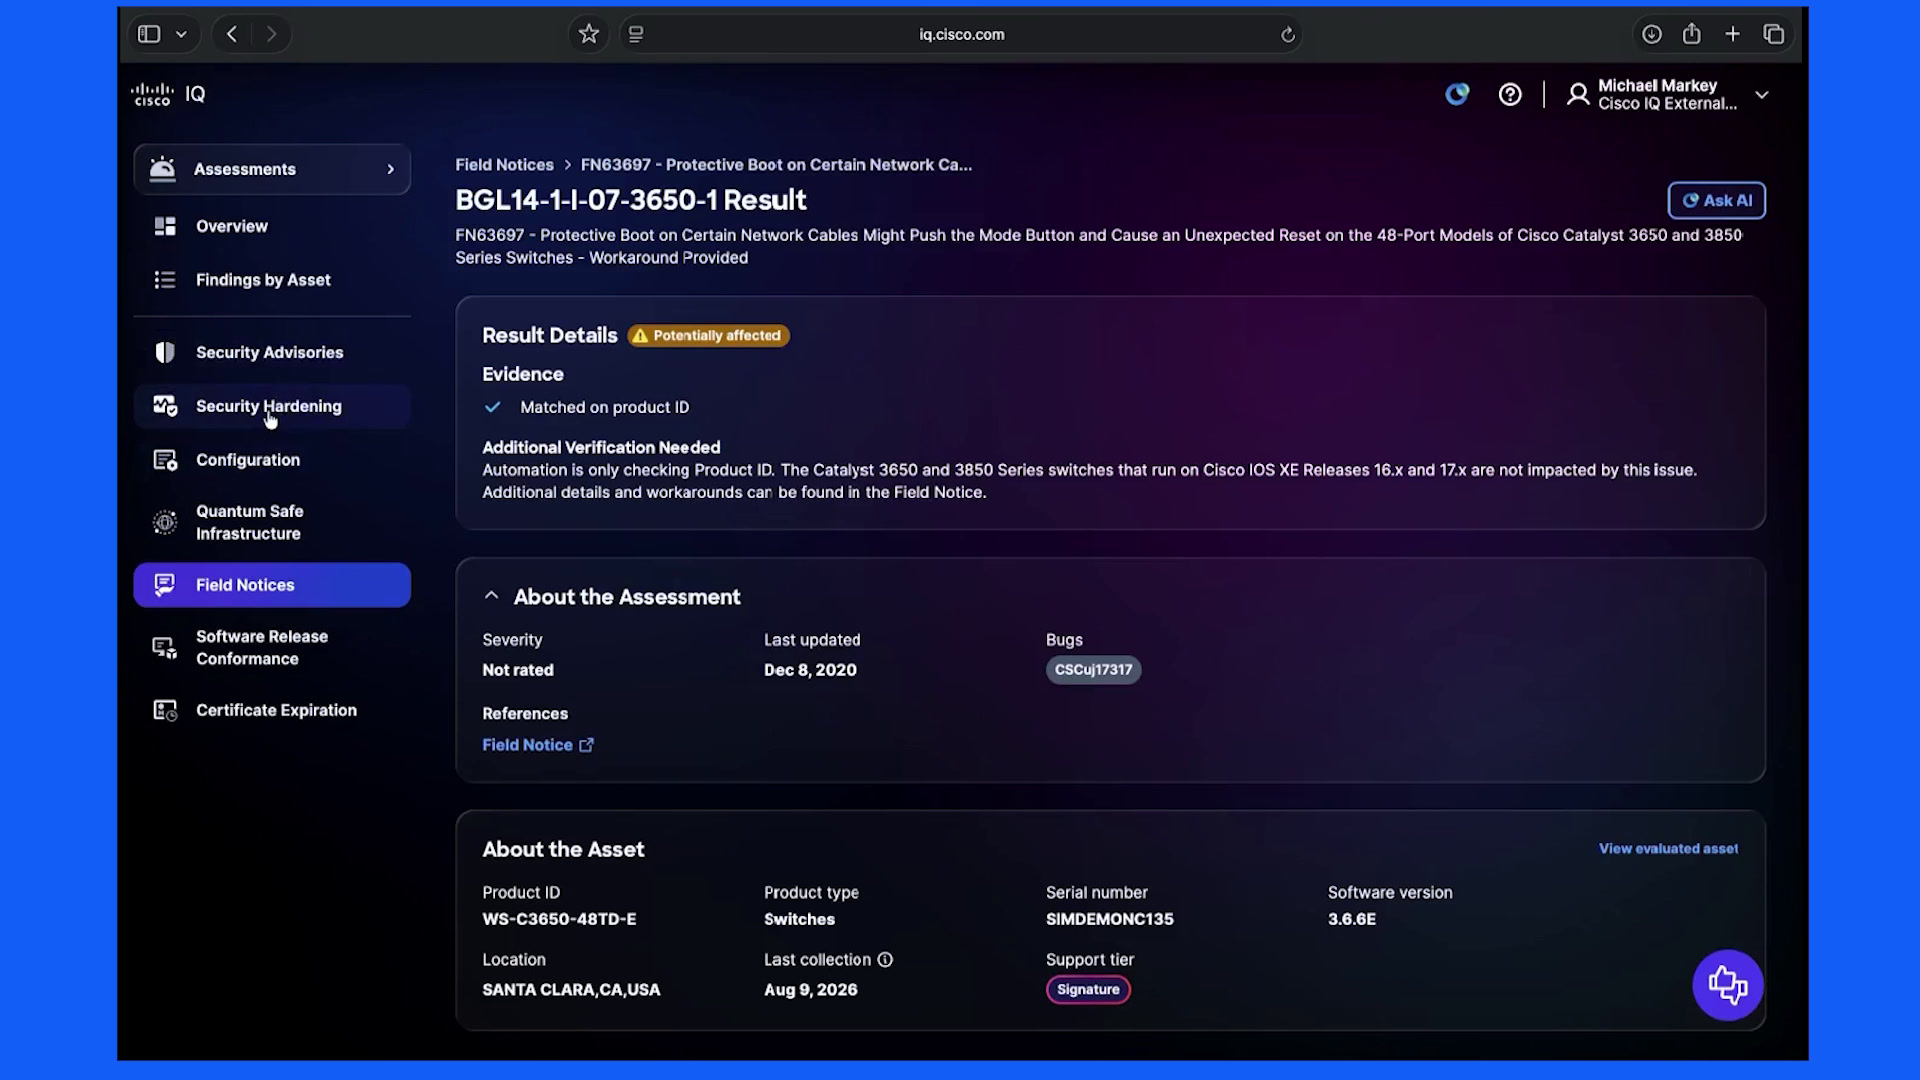Click the Dec 8, 2020 date value
Screen dimensions: 1920x1080
click(810, 670)
